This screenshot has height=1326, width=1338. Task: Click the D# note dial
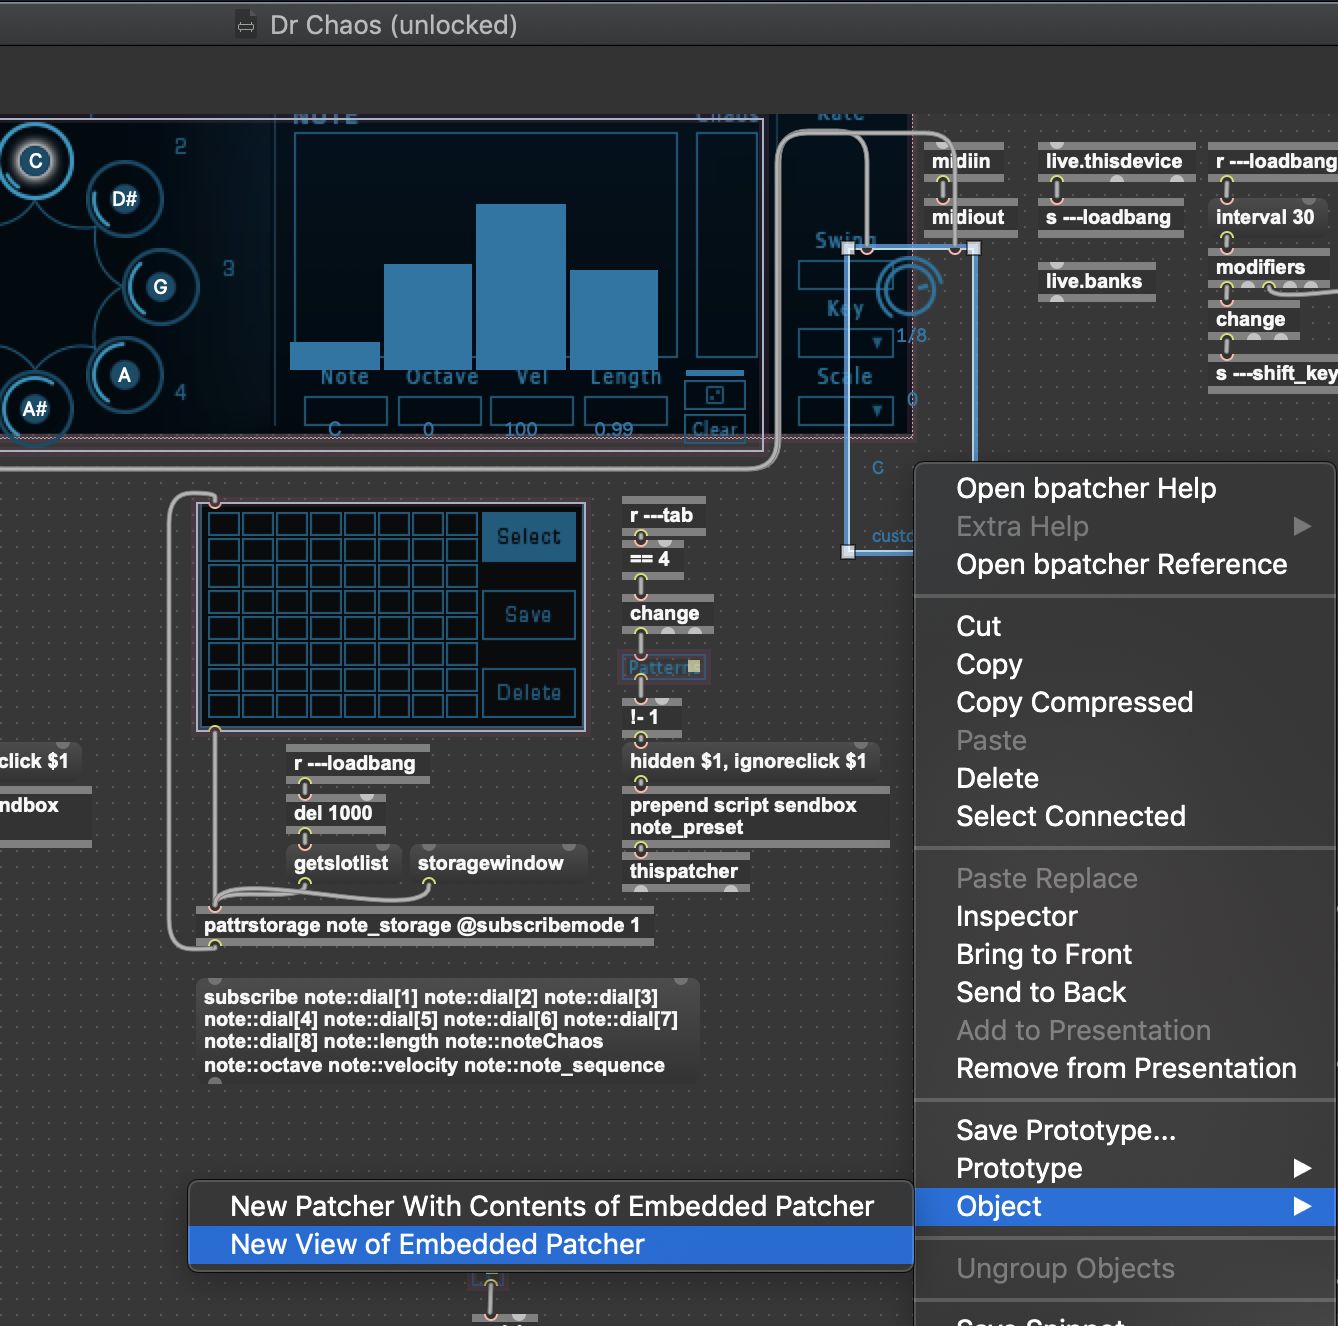[124, 199]
